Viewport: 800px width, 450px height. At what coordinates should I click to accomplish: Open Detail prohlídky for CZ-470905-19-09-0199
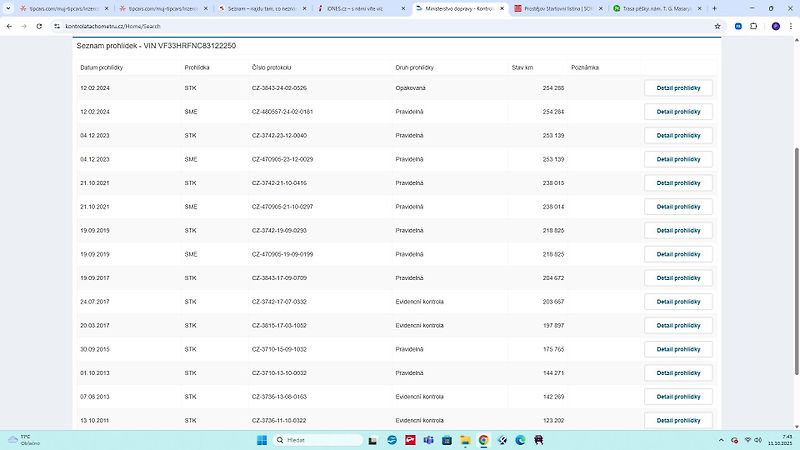click(x=678, y=254)
